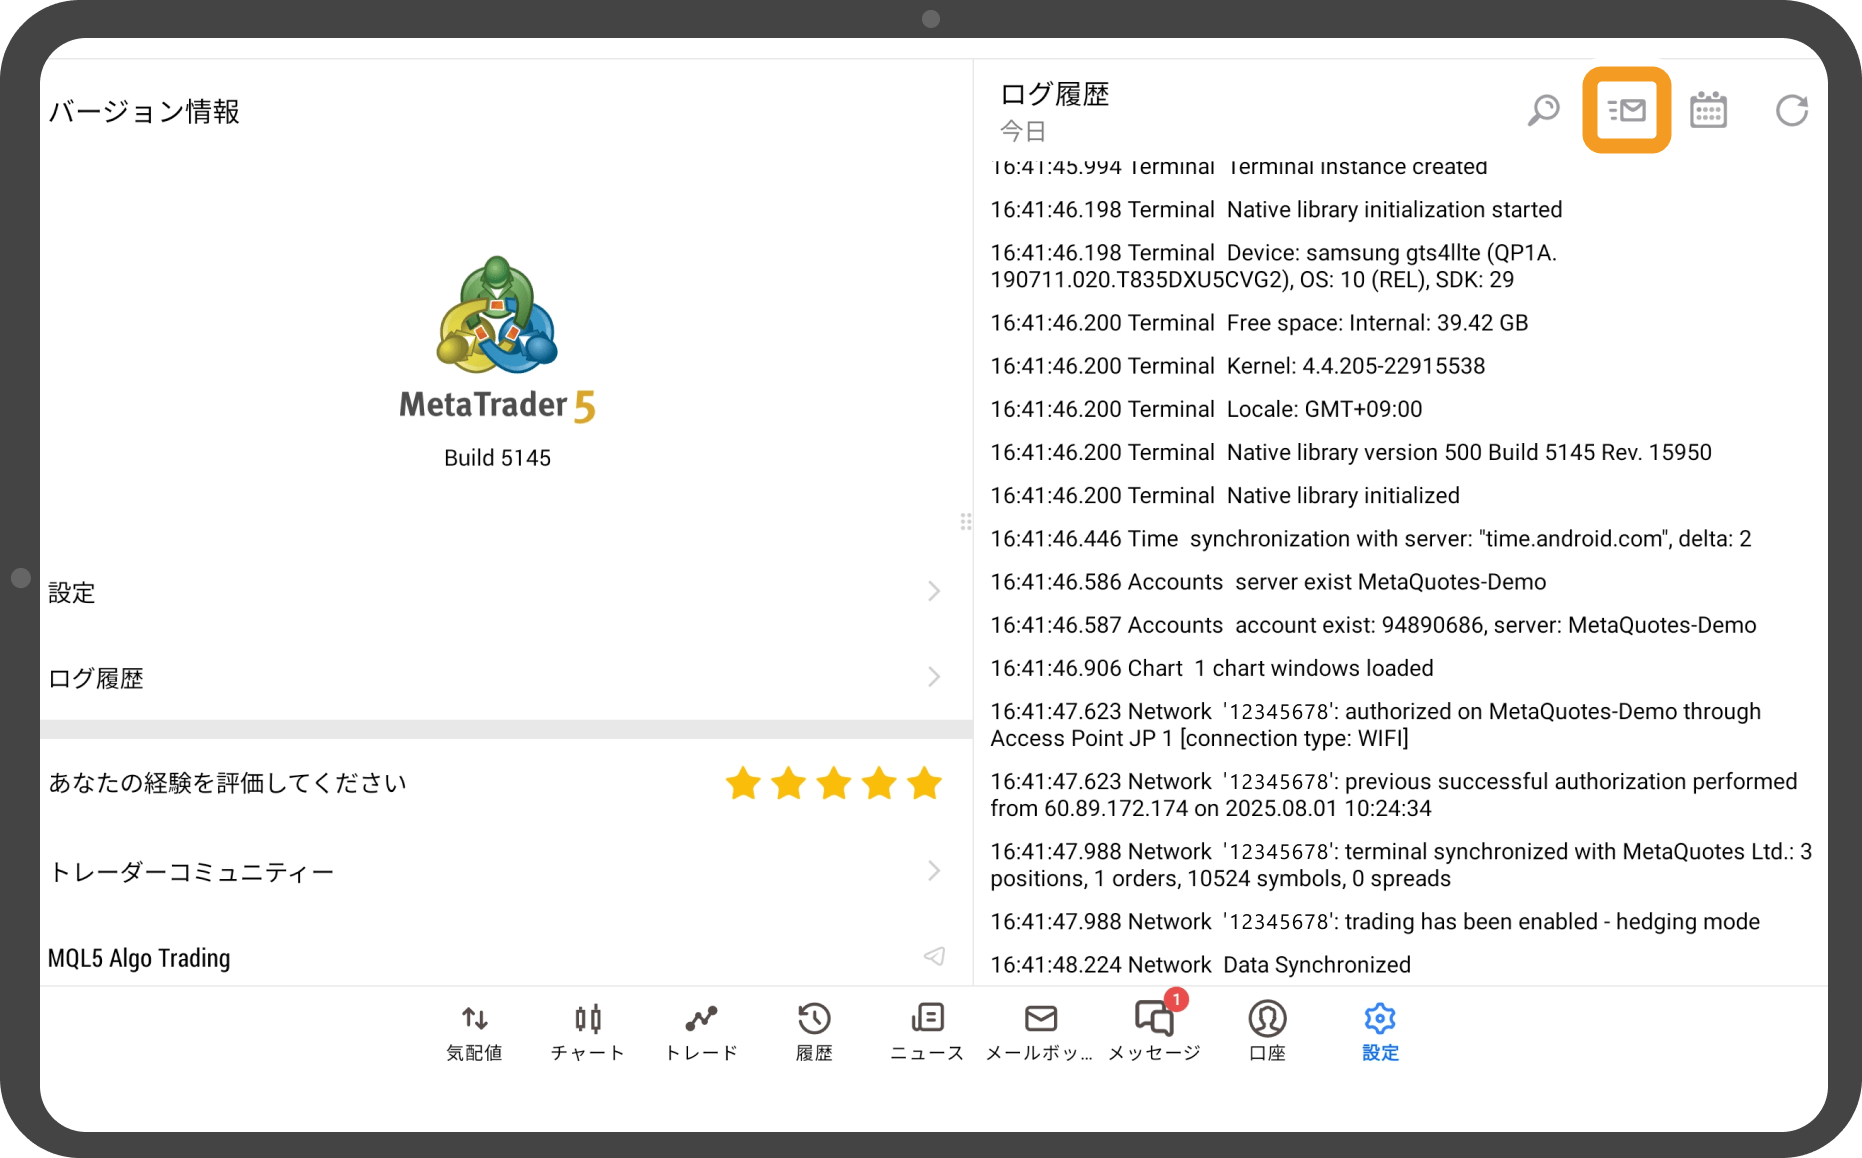Open the log search magnifier icon

1543,110
